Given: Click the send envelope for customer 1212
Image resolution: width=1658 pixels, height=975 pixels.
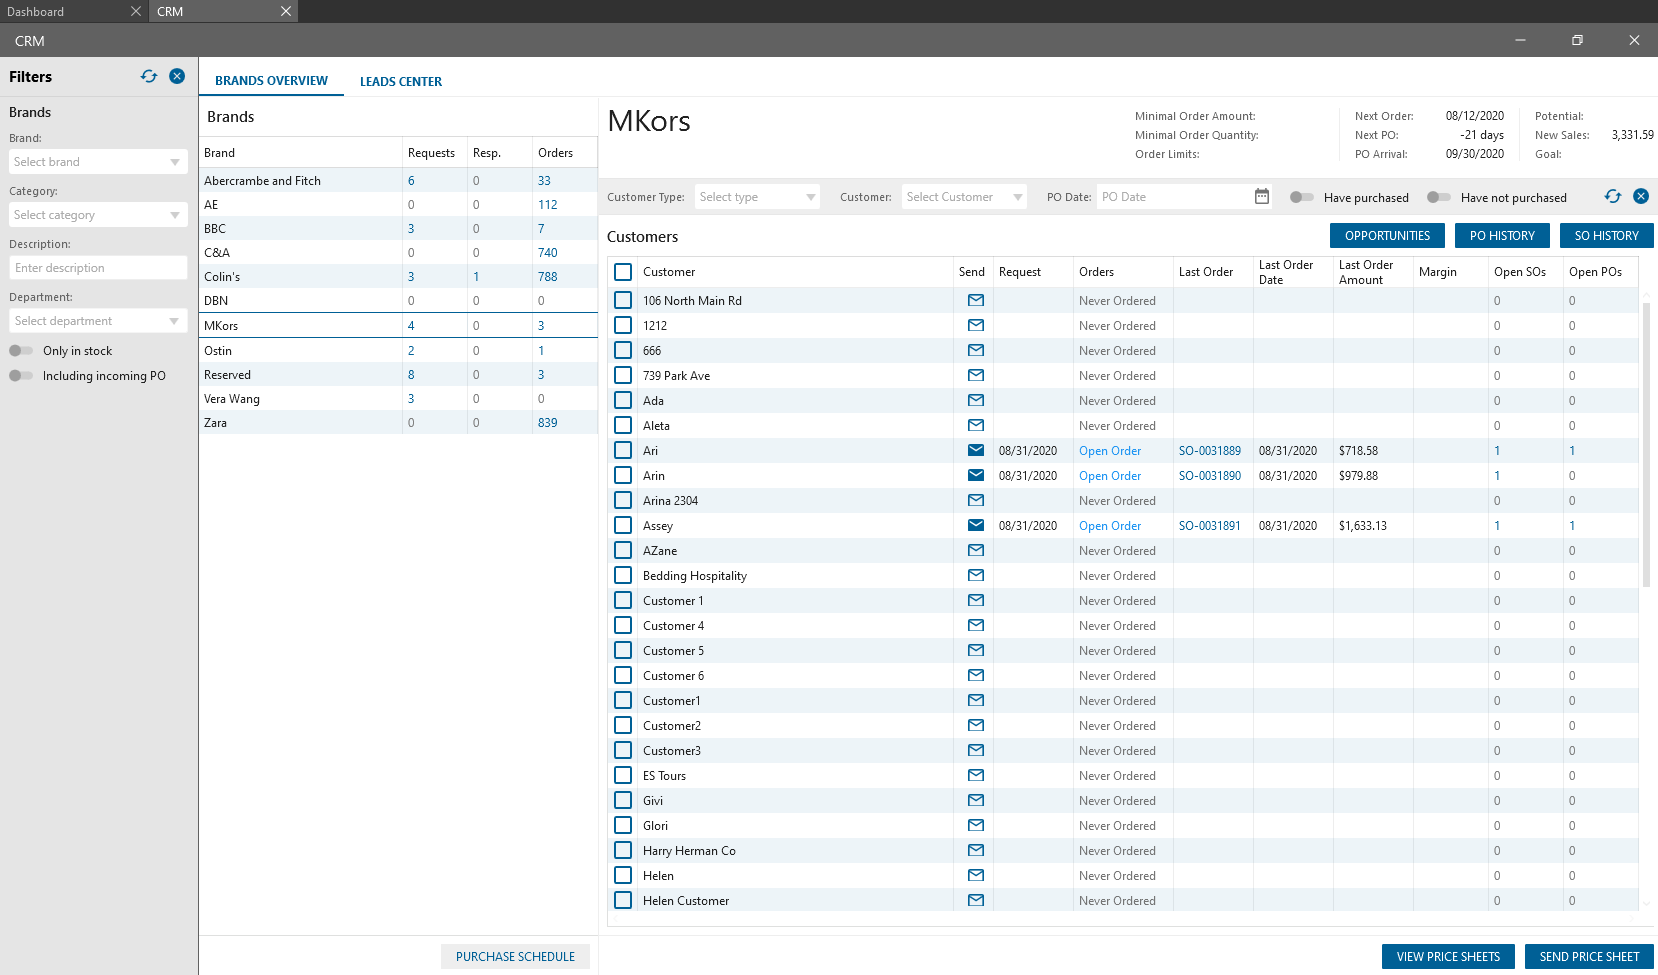Looking at the screenshot, I should 976,325.
